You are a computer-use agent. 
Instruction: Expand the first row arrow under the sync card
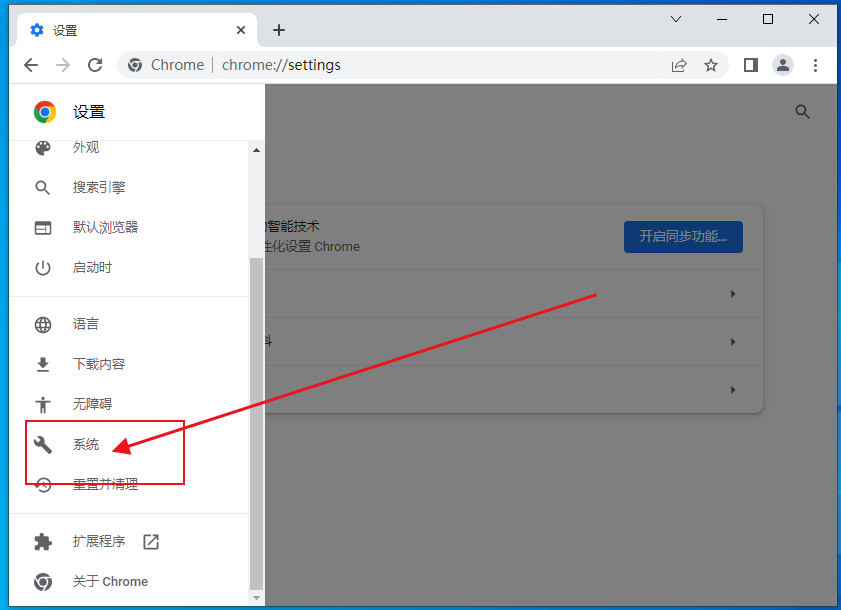733,294
